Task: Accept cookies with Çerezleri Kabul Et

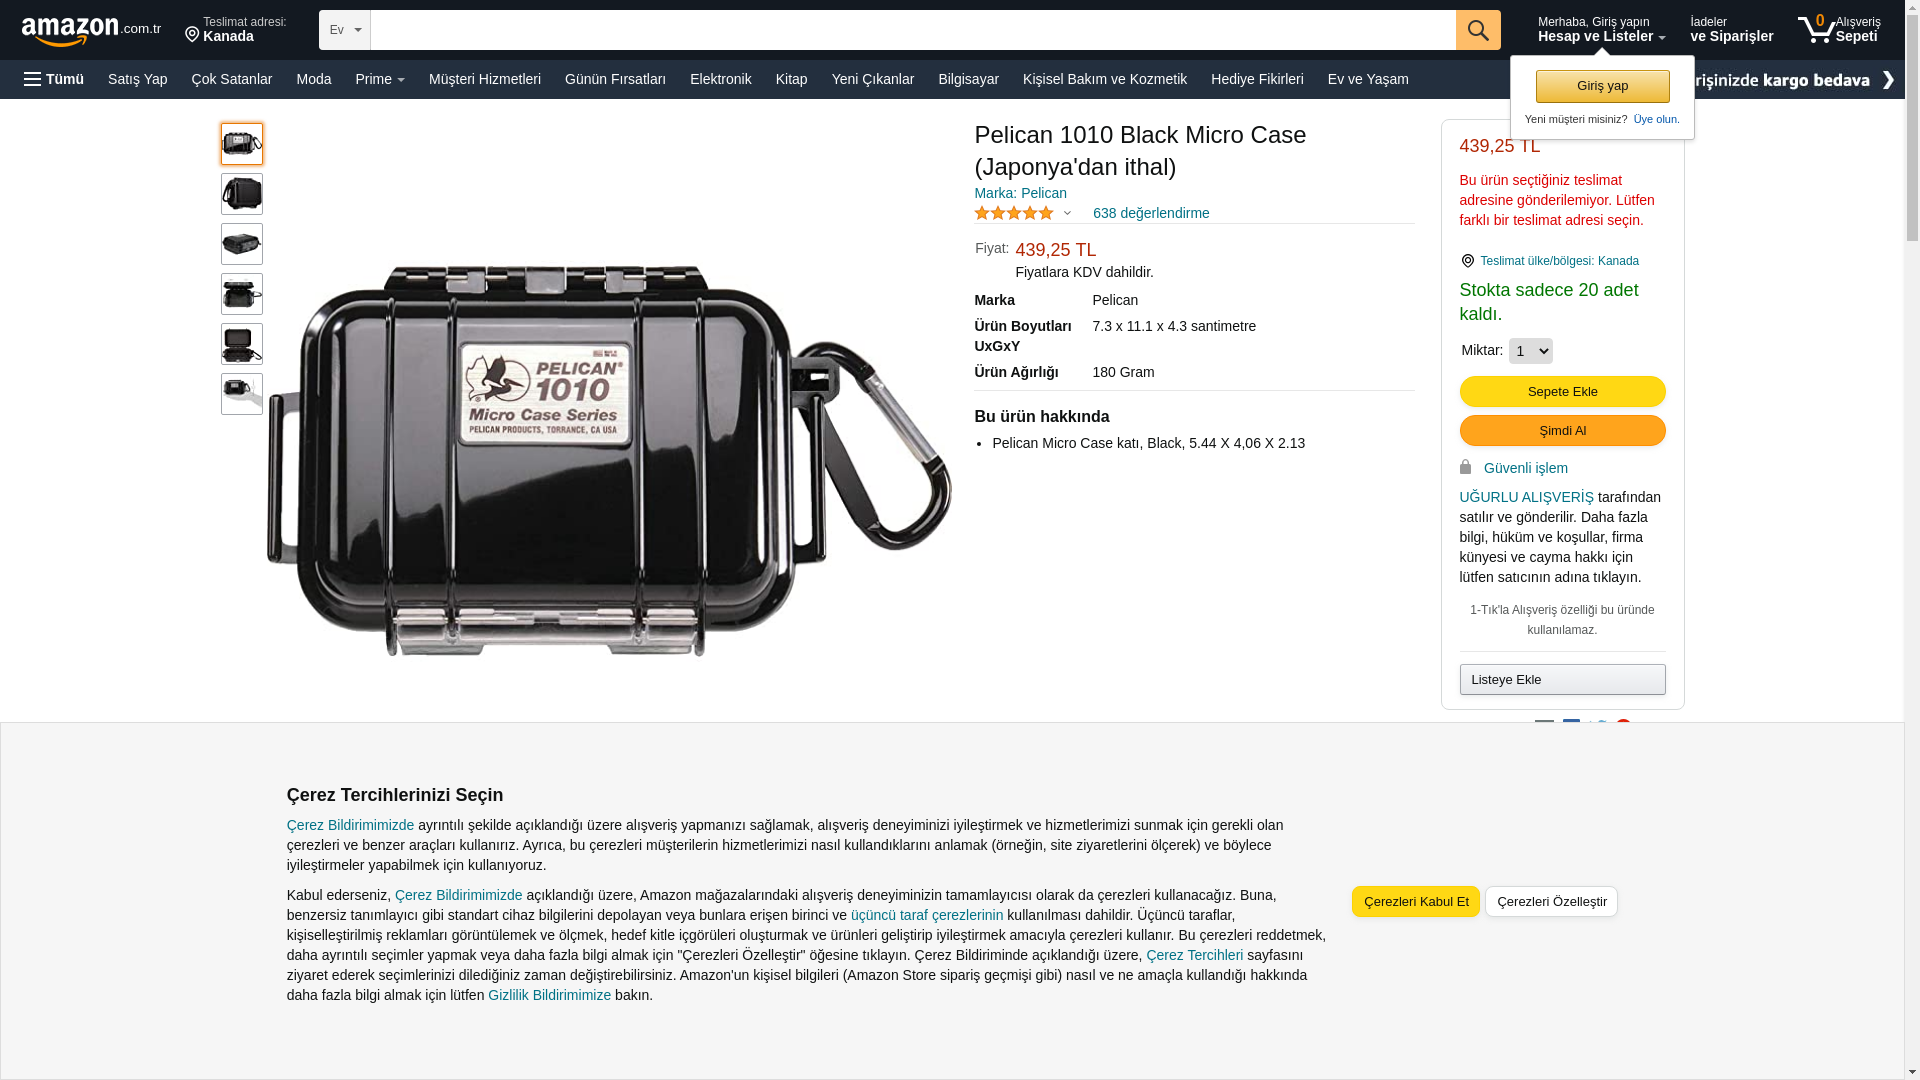Action: click(1415, 901)
